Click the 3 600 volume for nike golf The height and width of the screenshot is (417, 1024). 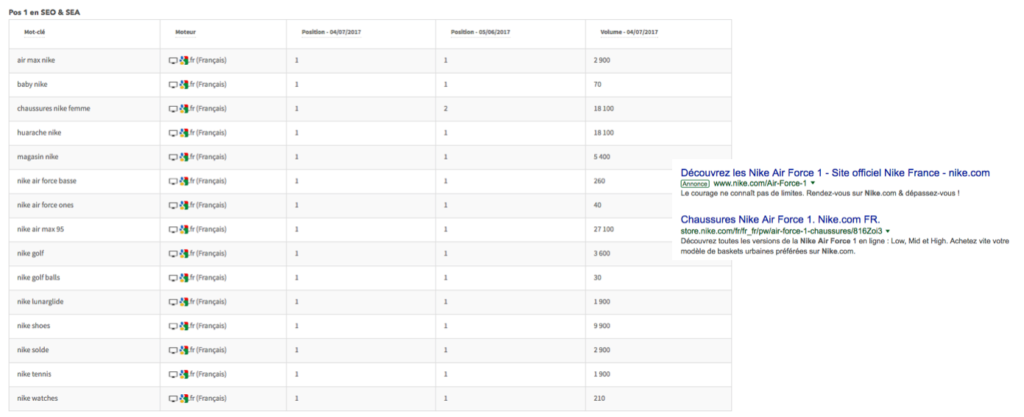601,253
